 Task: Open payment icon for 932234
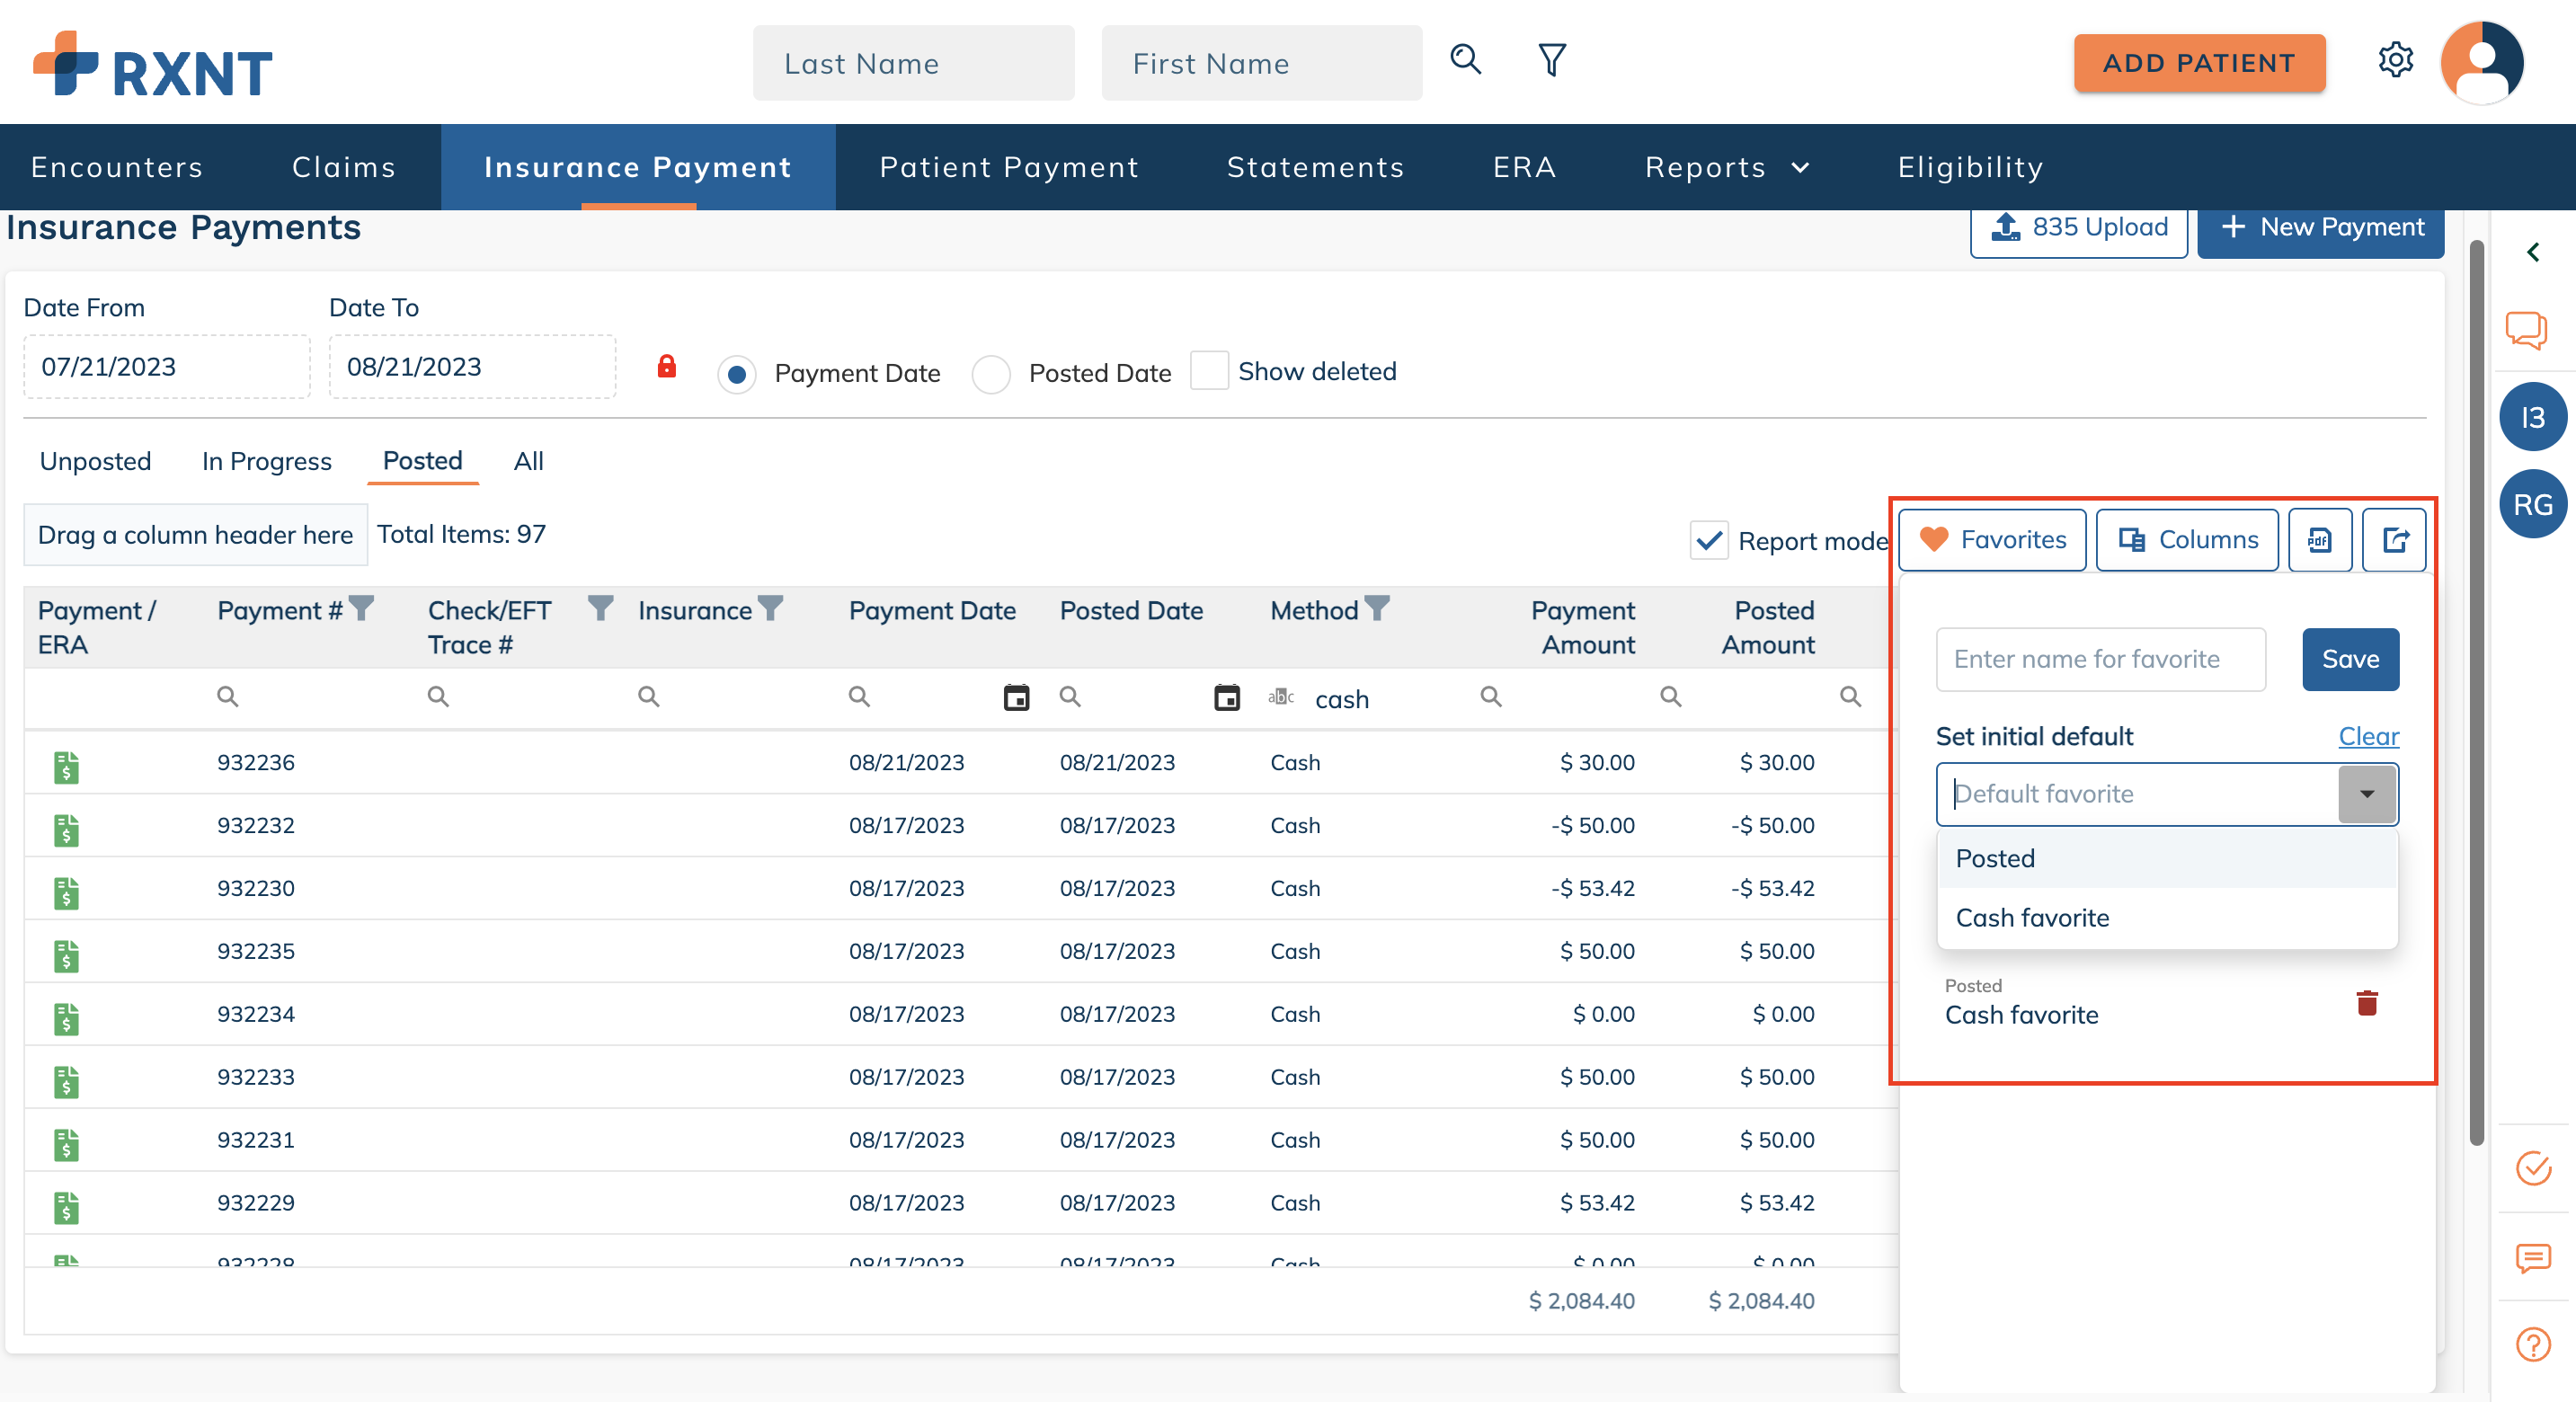tap(66, 1018)
